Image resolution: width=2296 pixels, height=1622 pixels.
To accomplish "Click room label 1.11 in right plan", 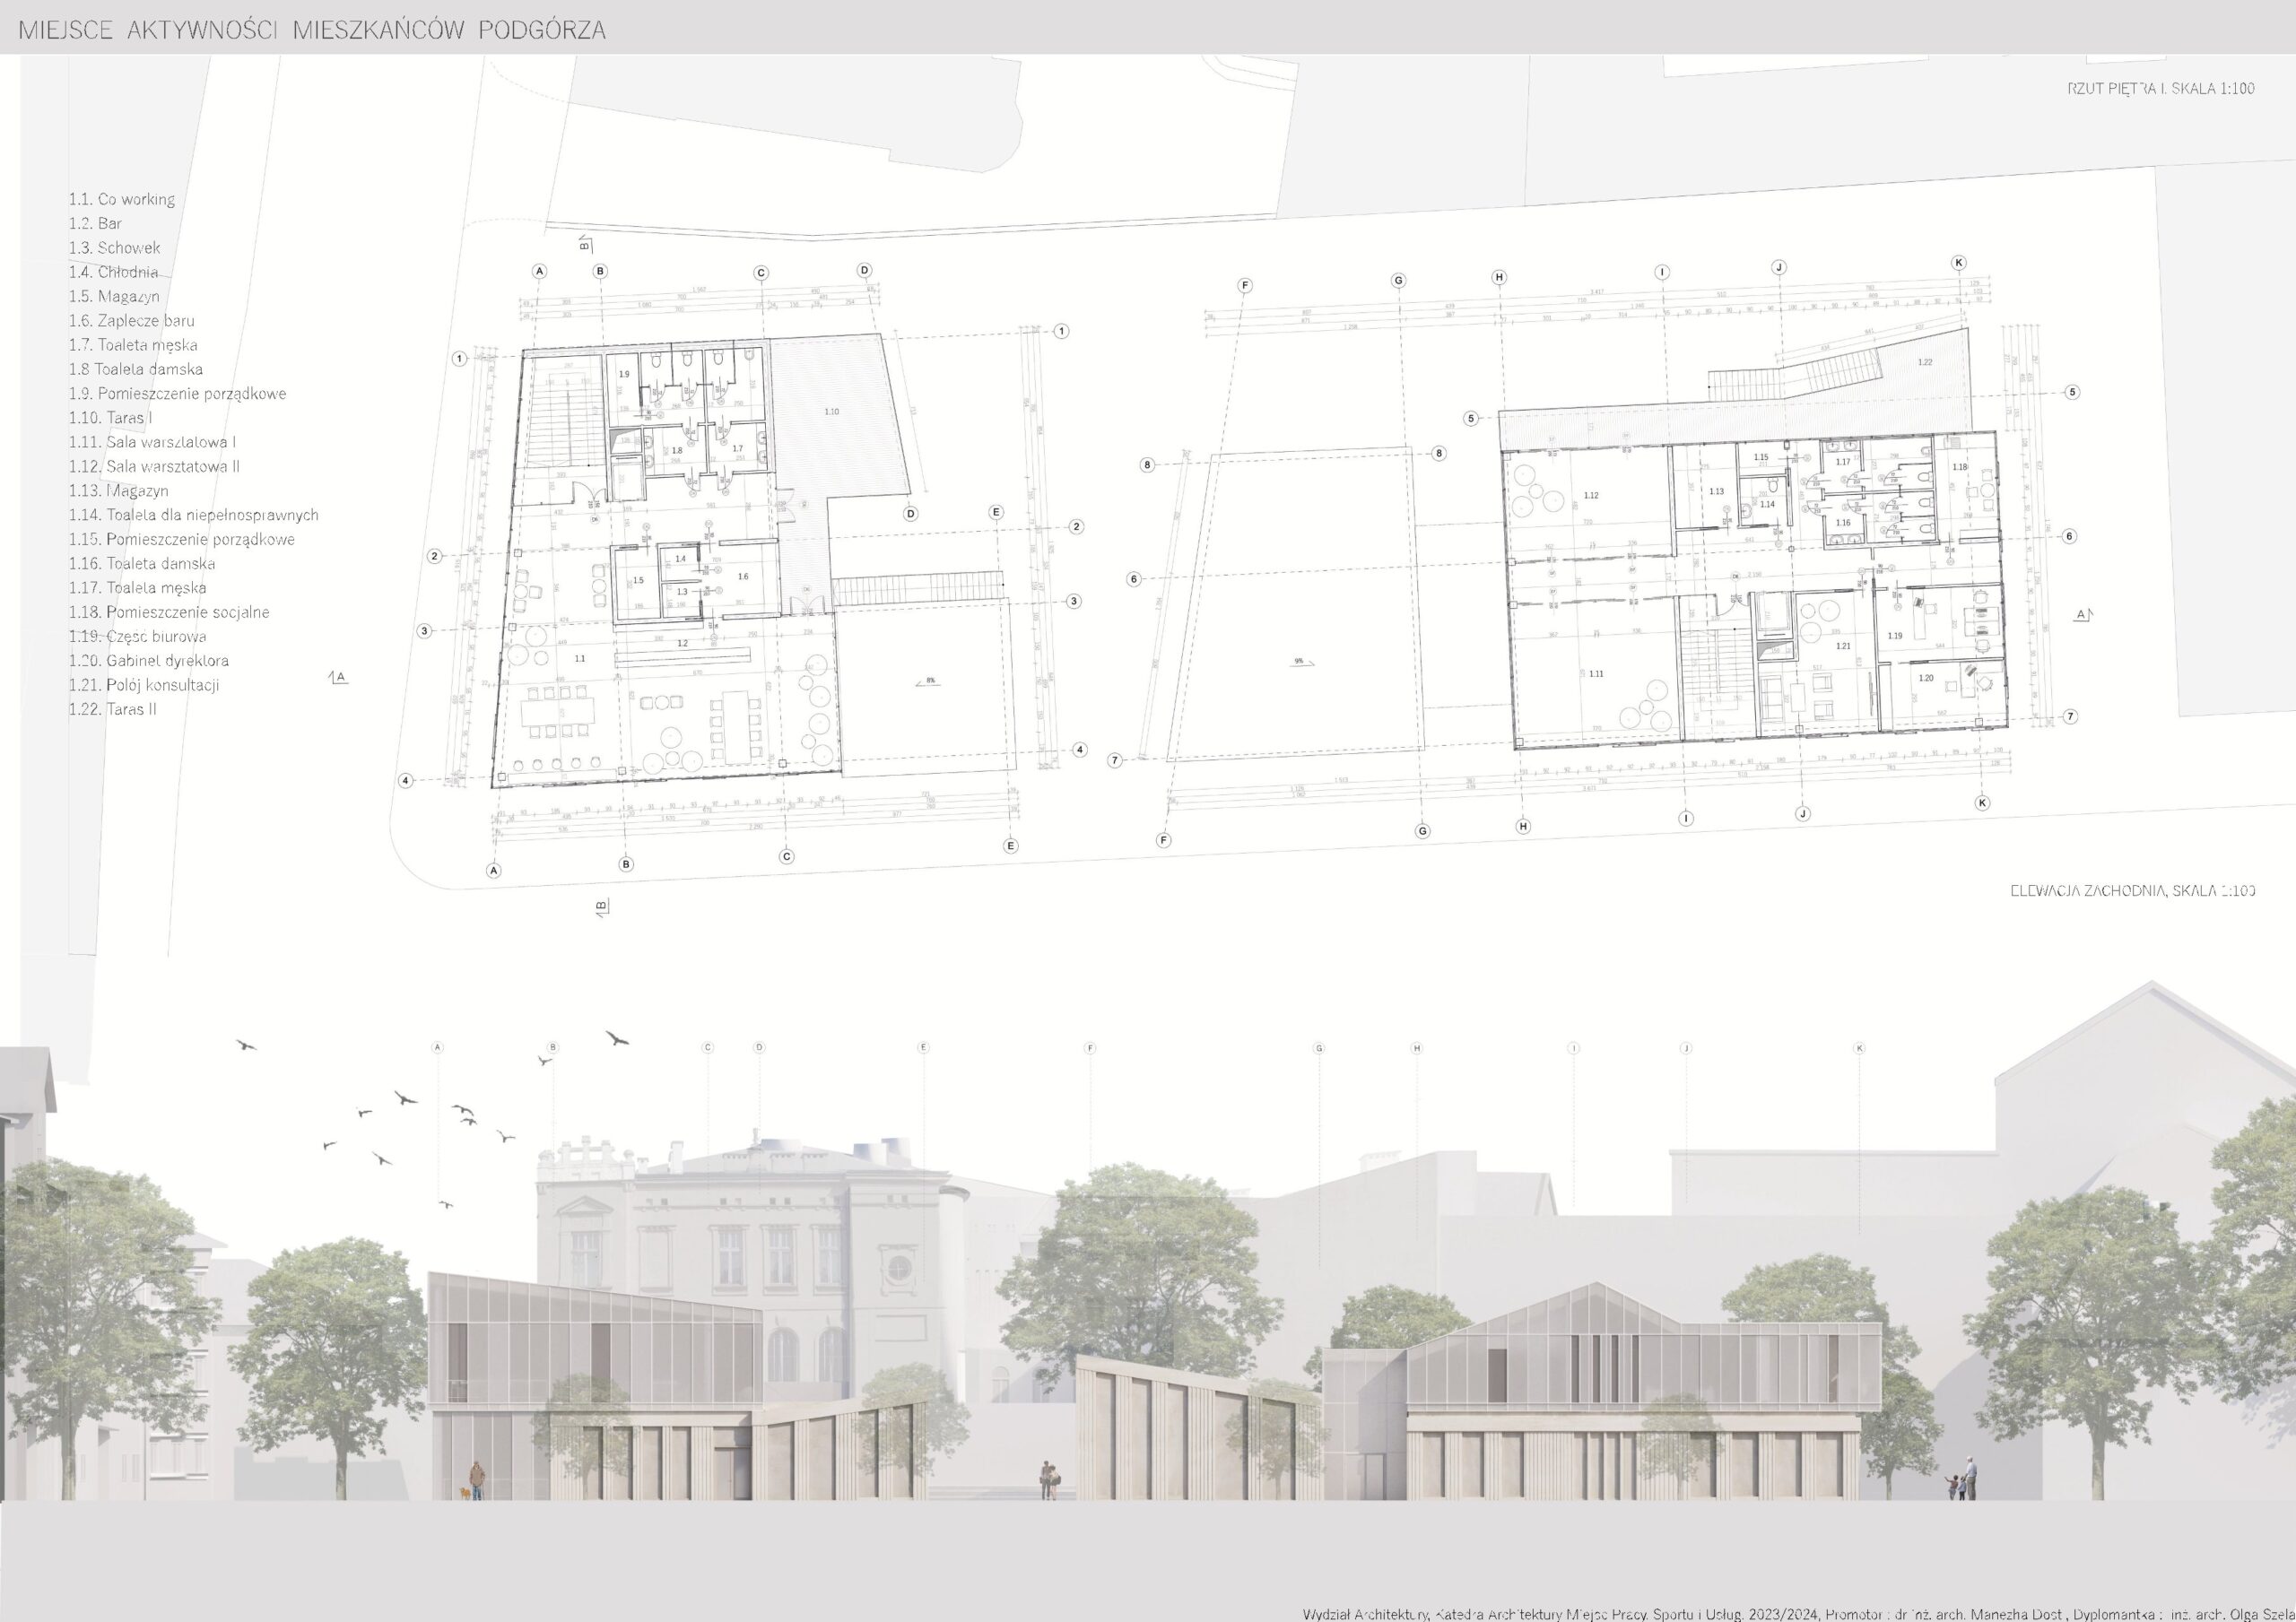I will (x=1596, y=673).
